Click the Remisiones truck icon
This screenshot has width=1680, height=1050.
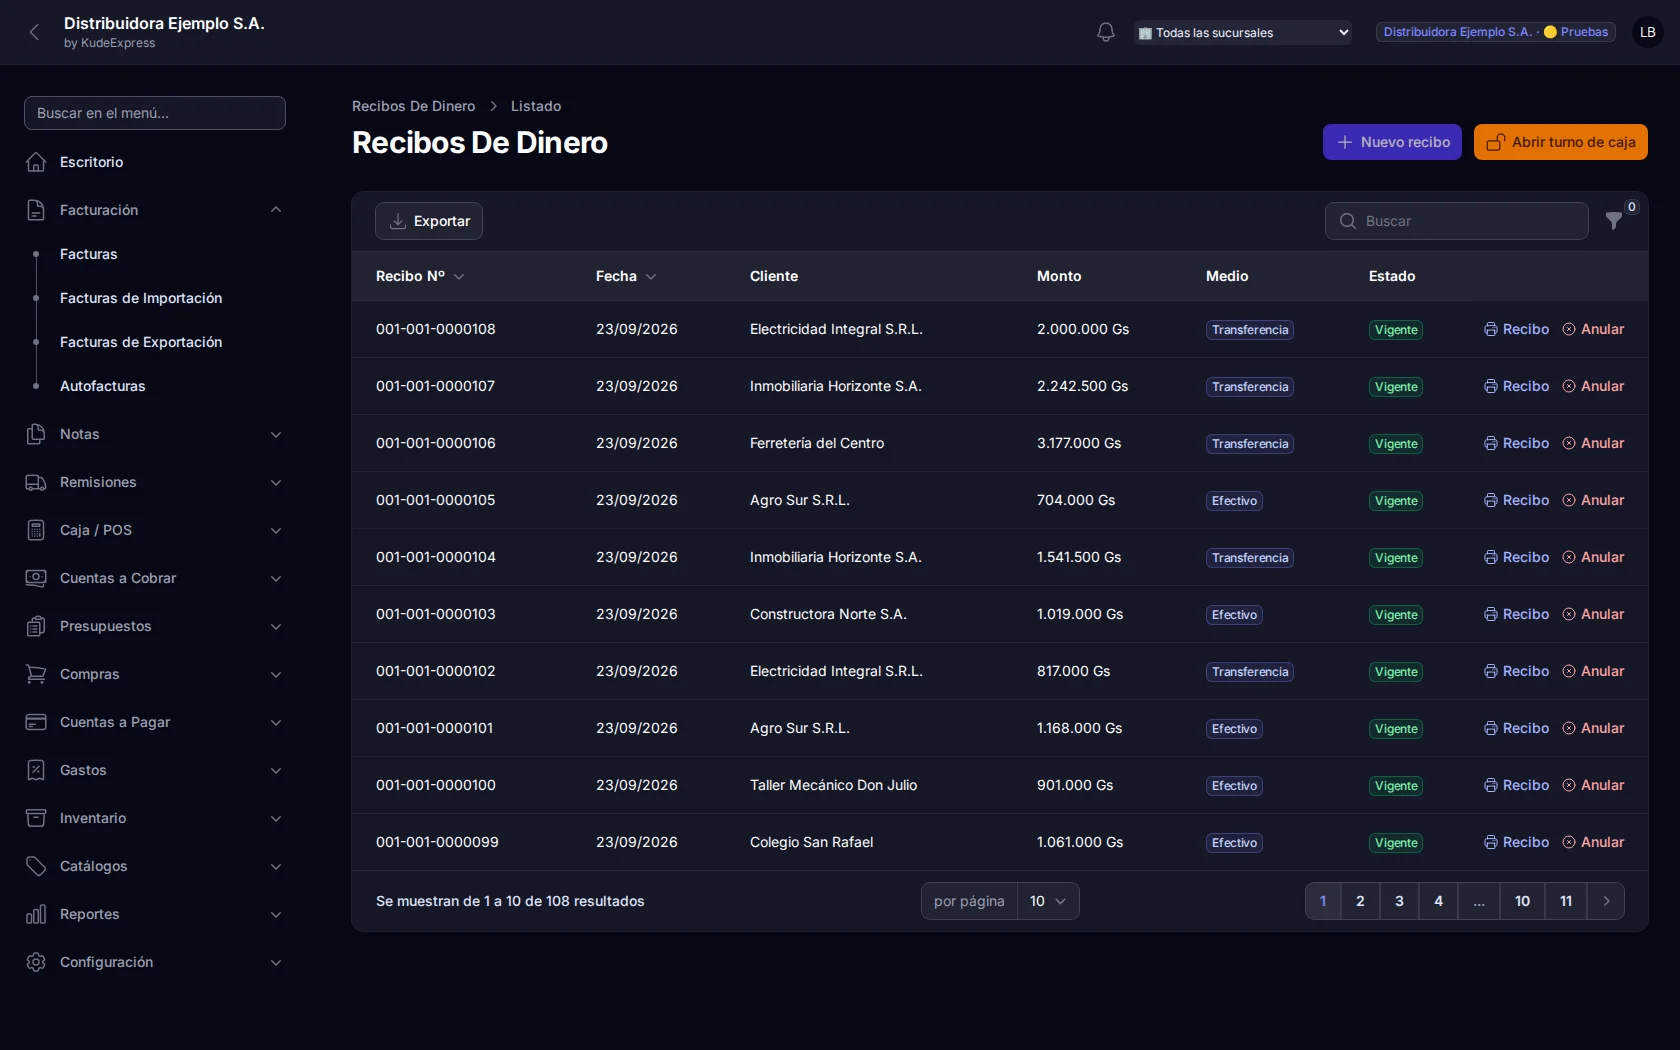pos(36,482)
